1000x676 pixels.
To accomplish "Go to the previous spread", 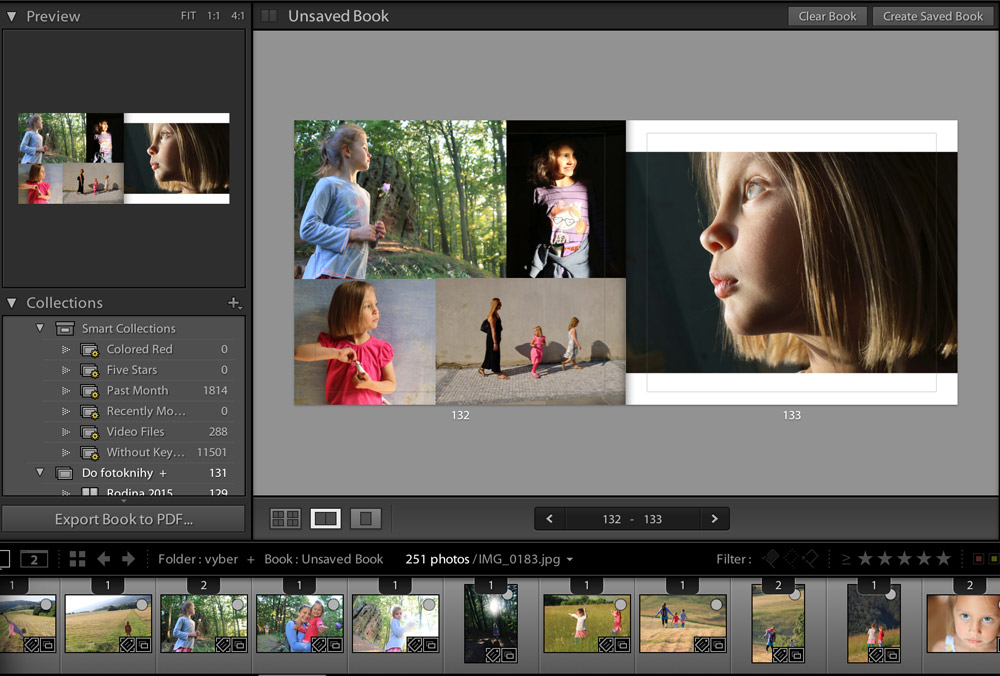I will pos(550,519).
